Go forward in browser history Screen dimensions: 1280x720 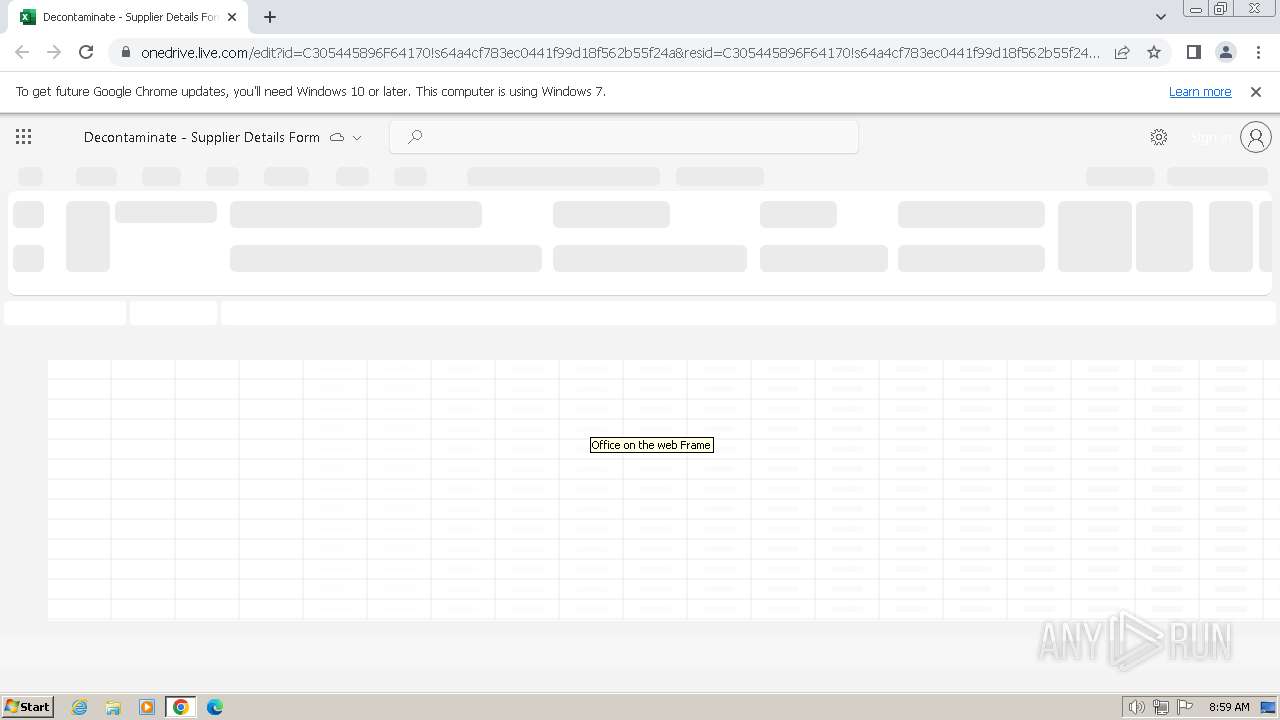click(54, 52)
